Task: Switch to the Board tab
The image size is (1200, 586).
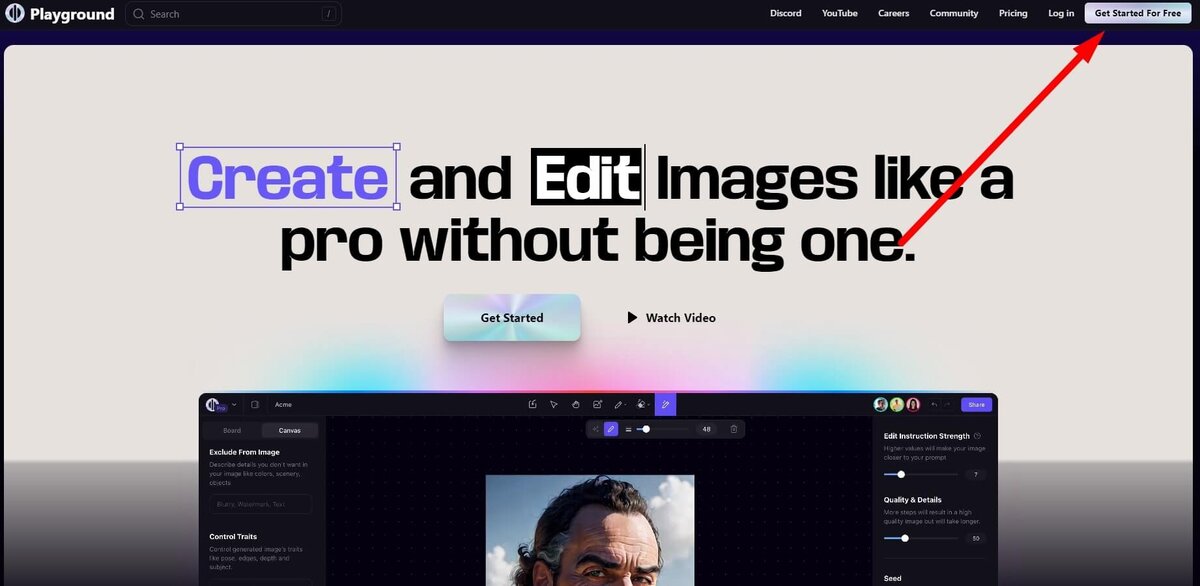Action: (x=232, y=430)
